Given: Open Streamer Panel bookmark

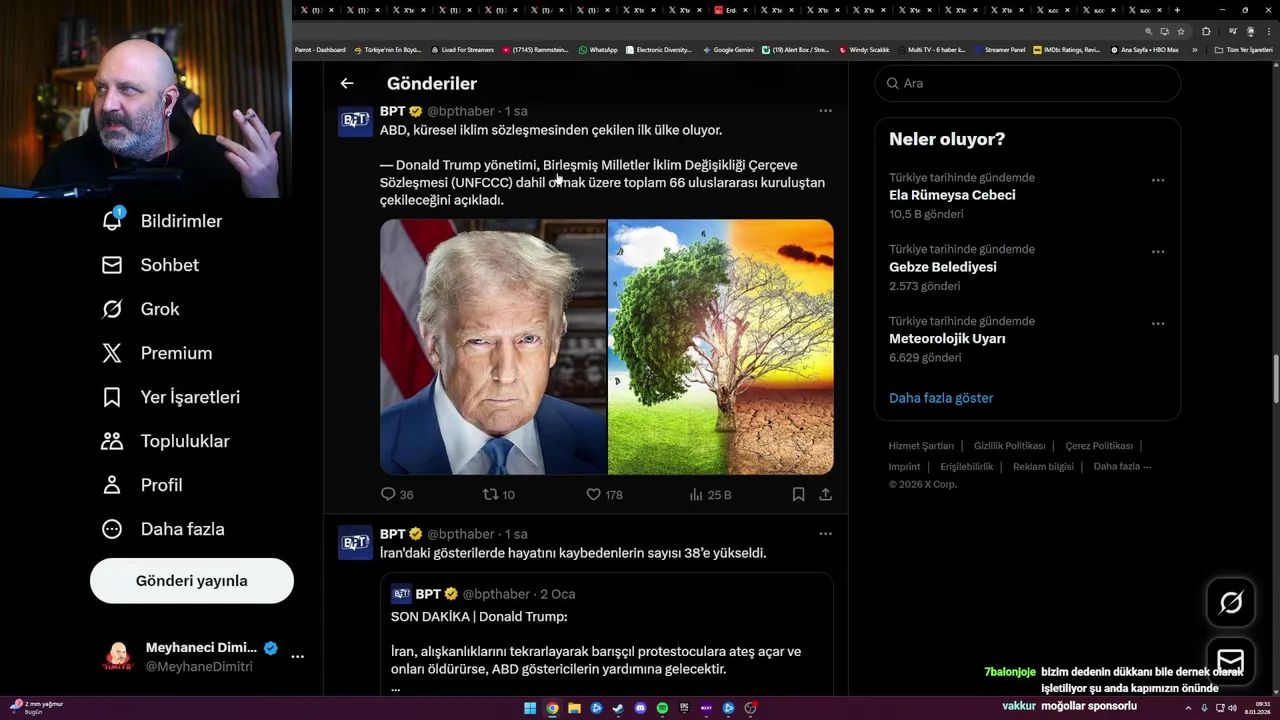Looking at the screenshot, I should coord(999,50).
